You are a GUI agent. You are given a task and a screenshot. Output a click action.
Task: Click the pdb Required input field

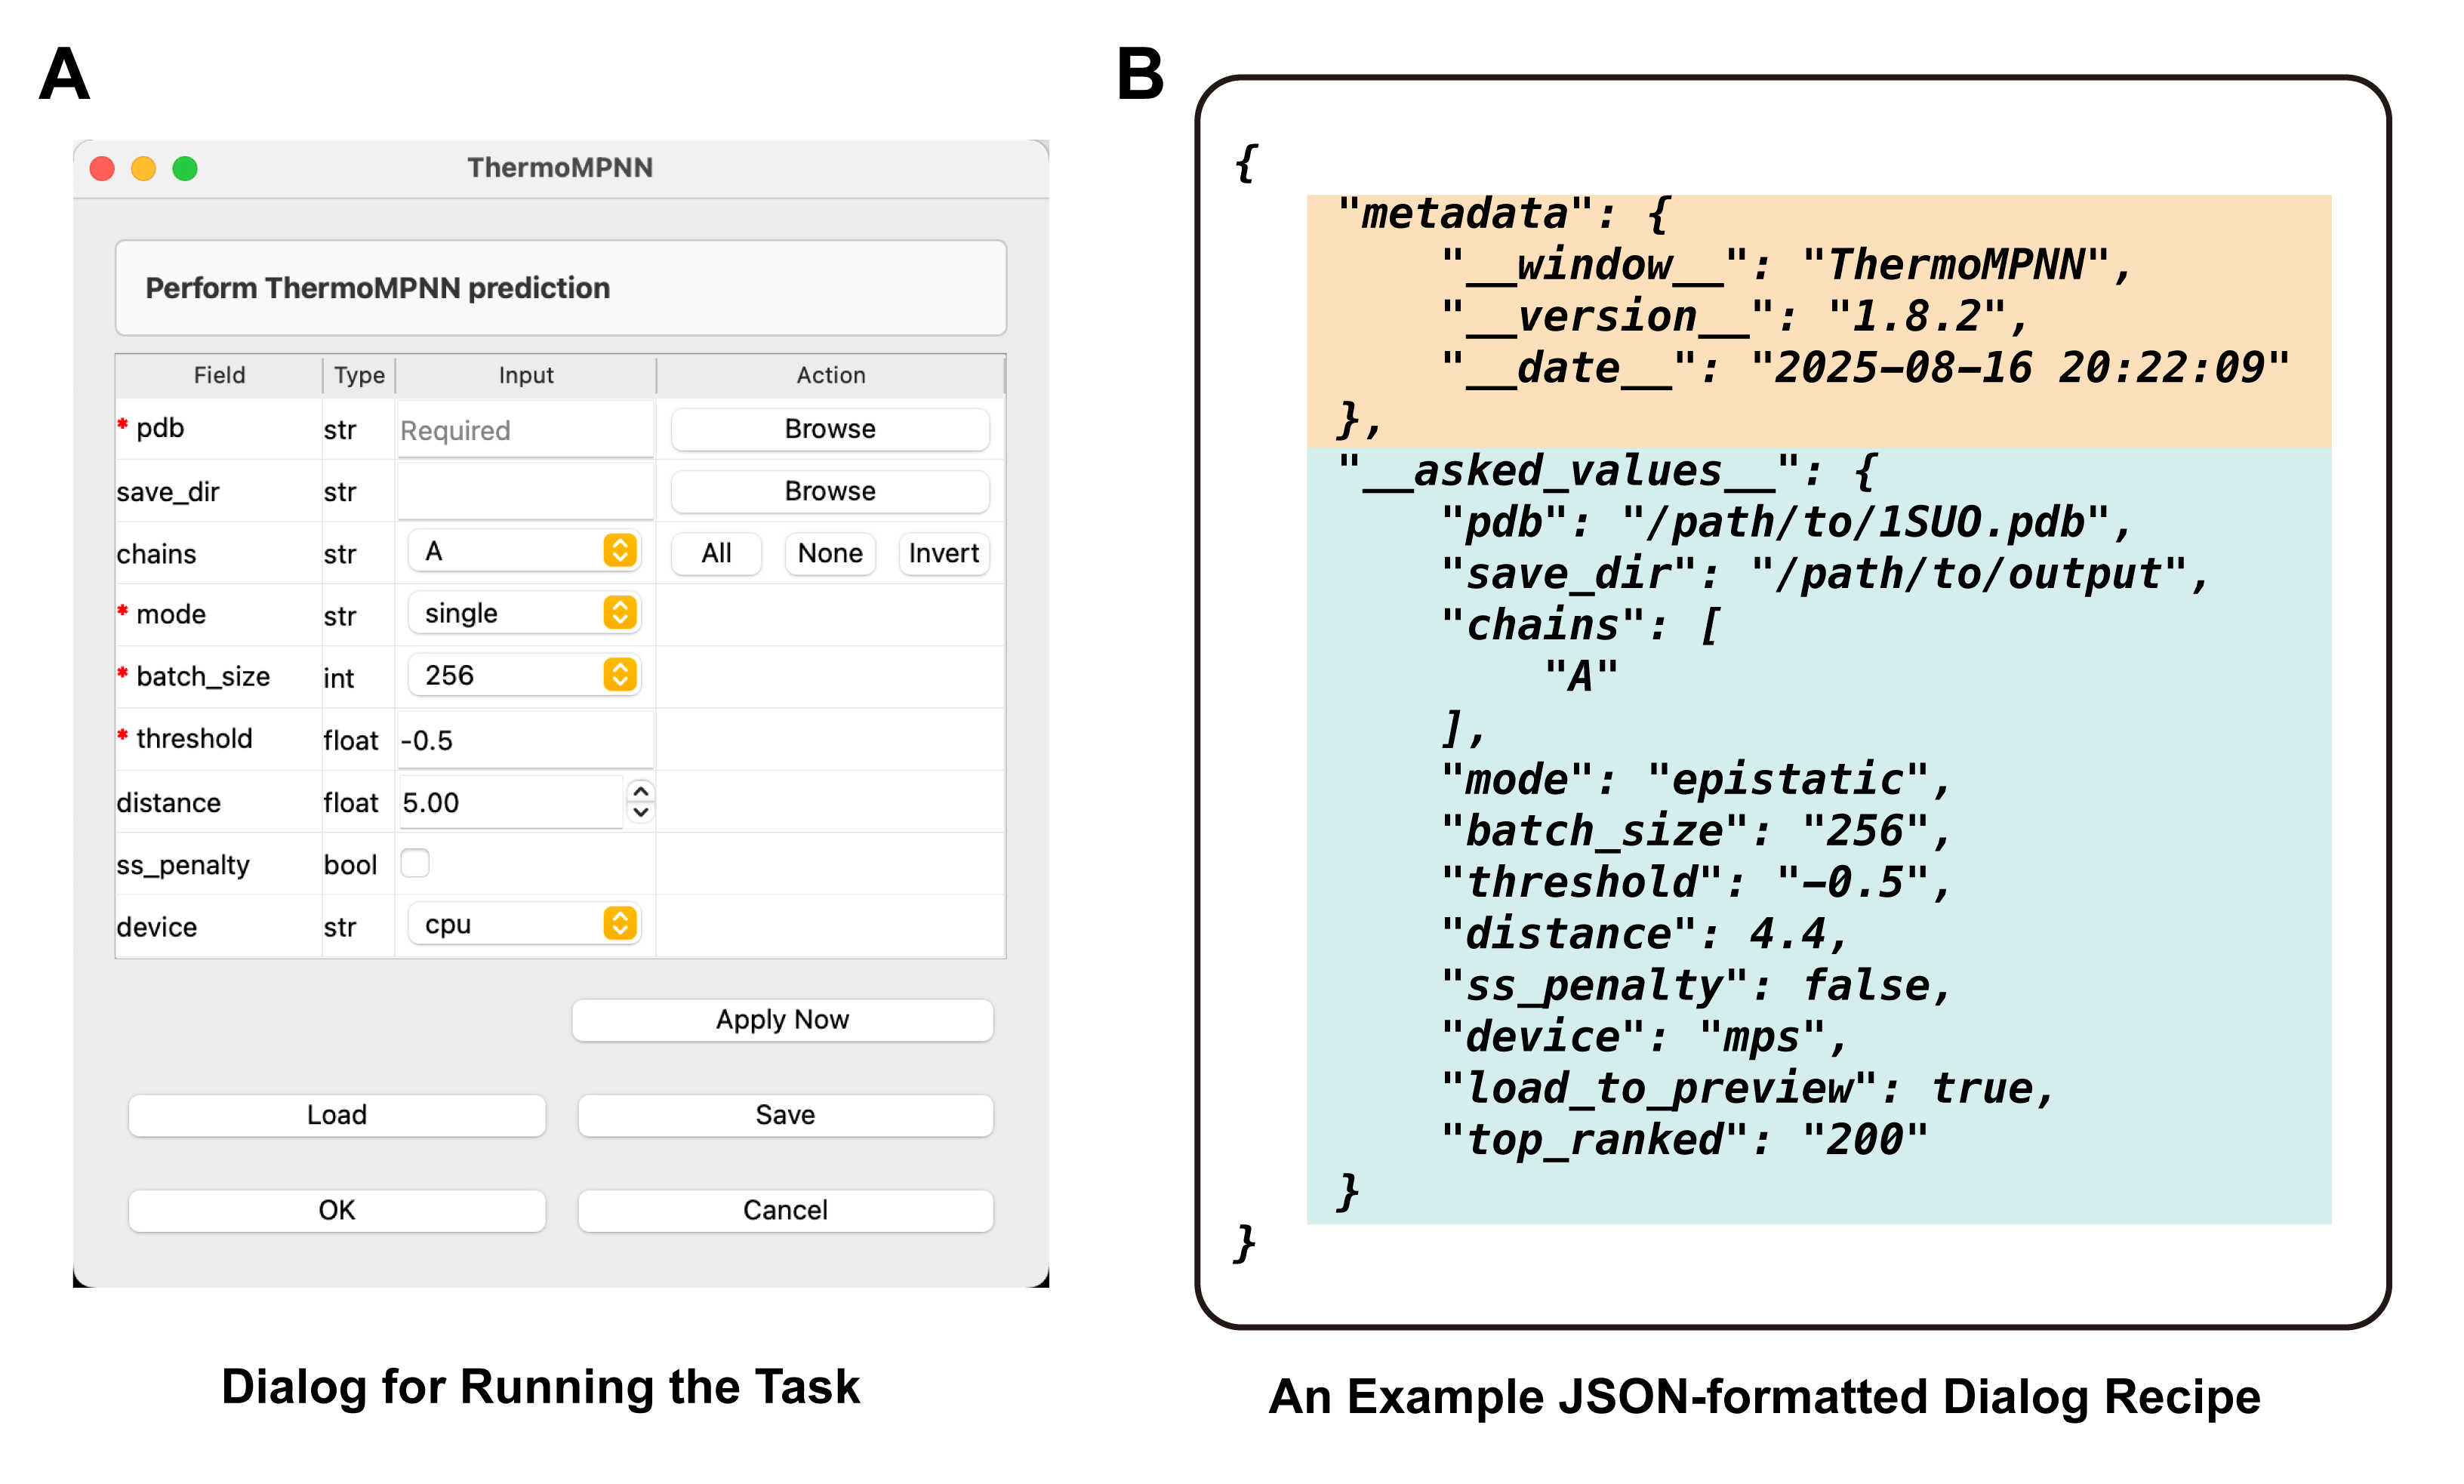click(526, 430)
